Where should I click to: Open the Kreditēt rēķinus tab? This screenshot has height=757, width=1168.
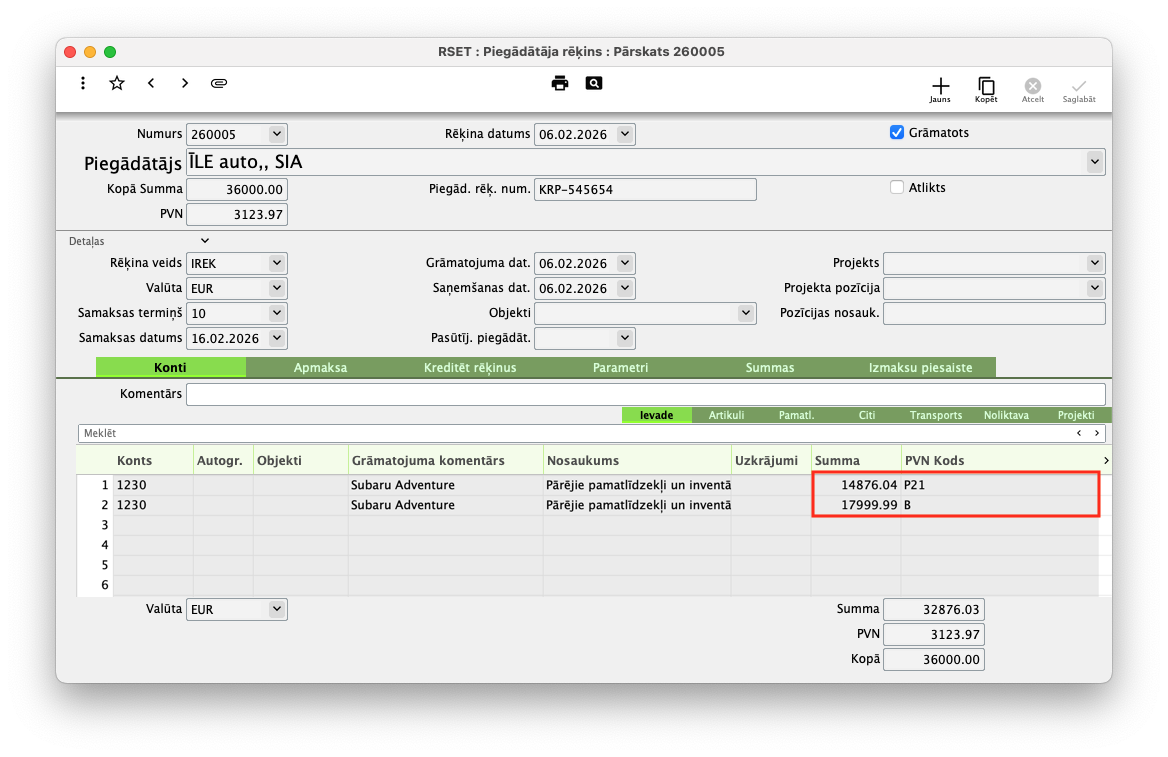(x=470, y=368)
